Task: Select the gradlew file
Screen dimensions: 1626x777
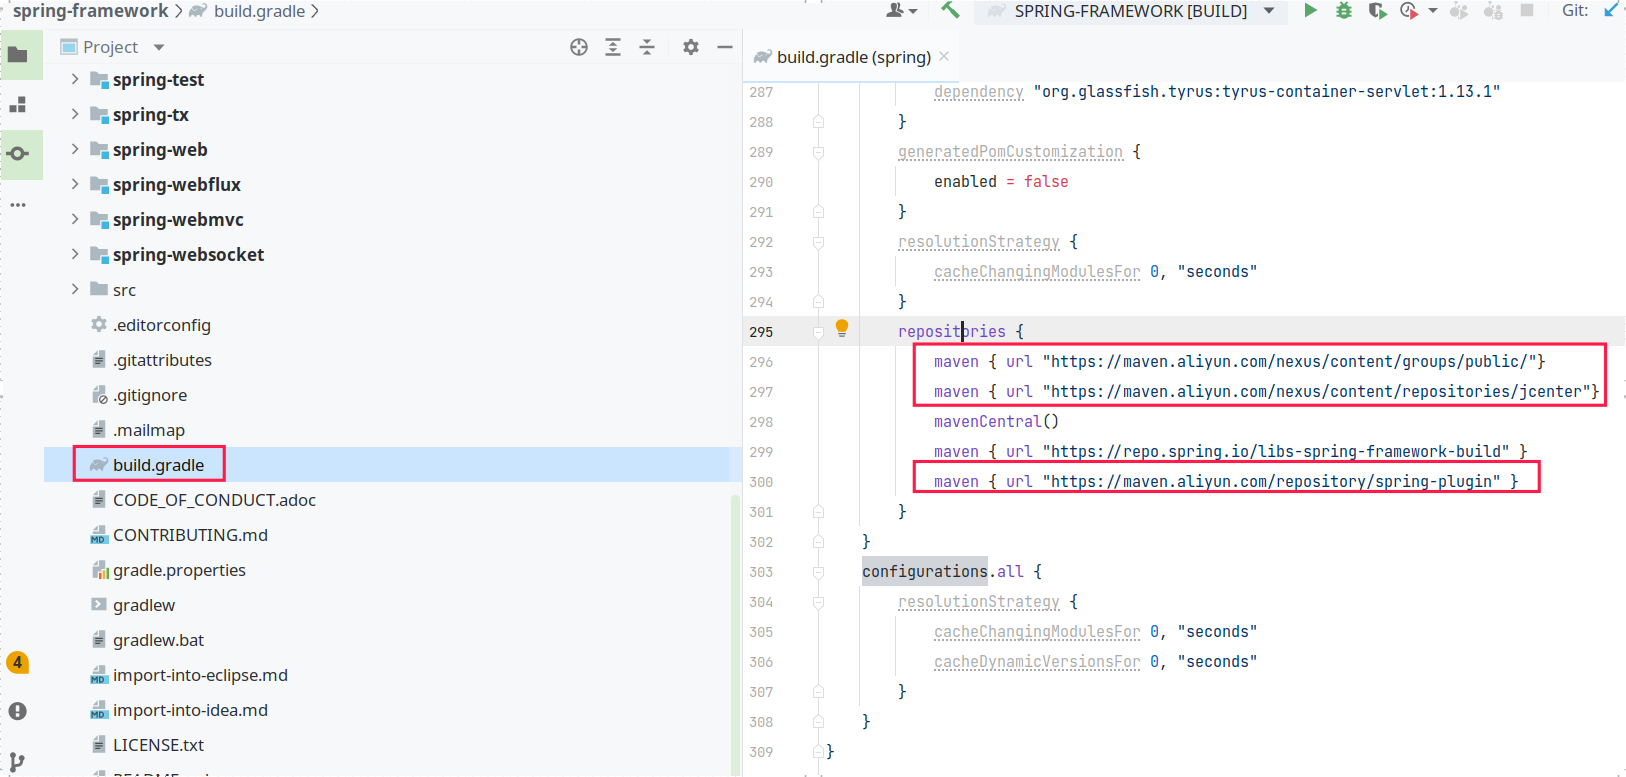Action: (144, 605)
